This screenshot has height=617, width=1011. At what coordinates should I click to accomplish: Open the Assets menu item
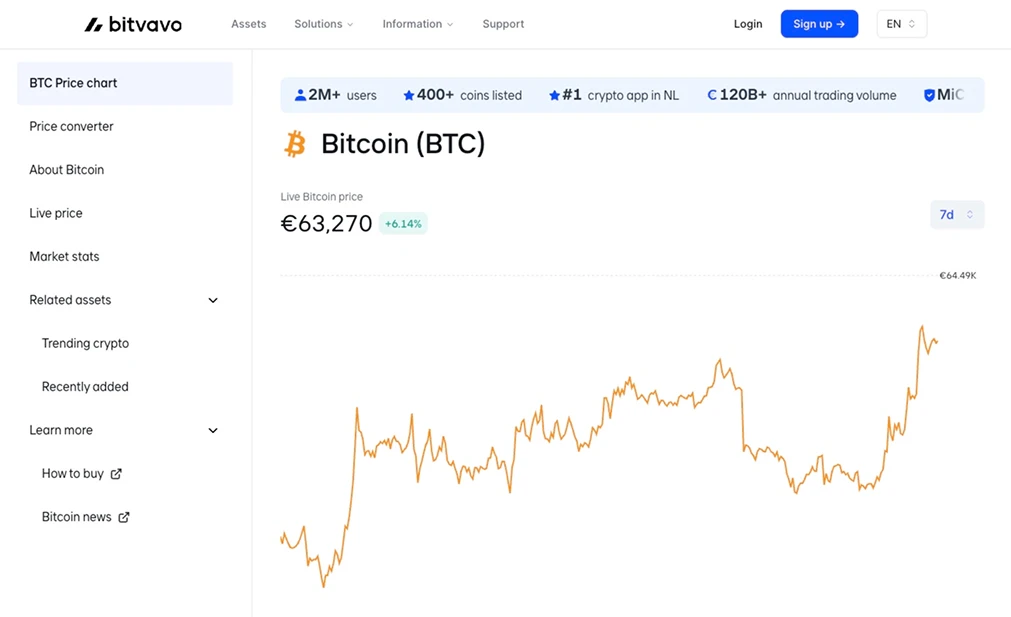click(248, 23)
